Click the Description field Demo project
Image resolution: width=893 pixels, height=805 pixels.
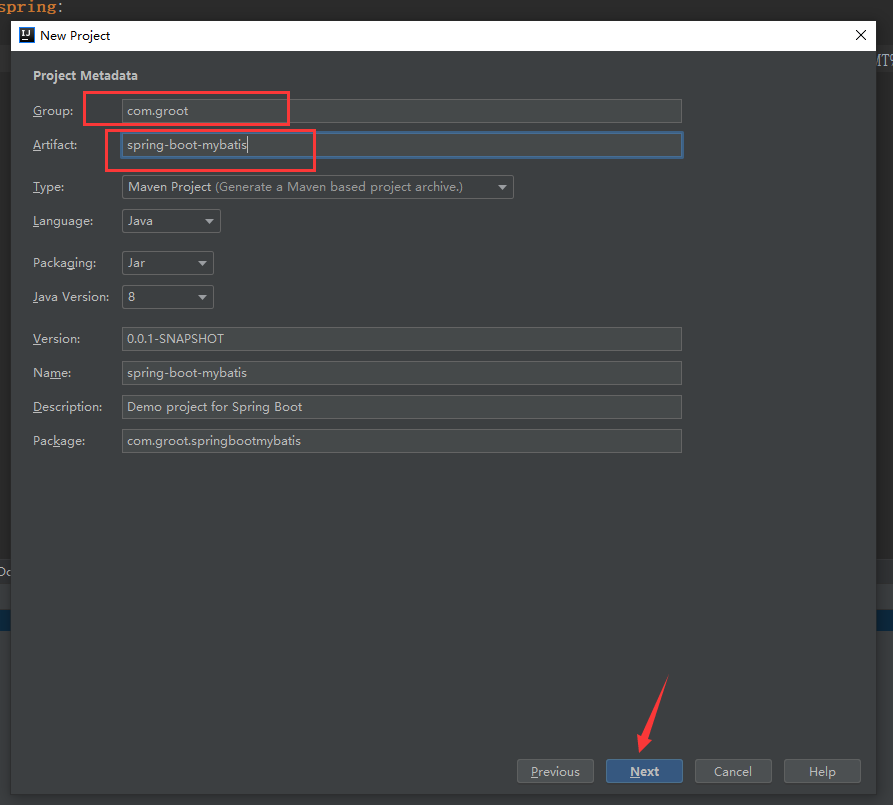click(x=402, y=407)
